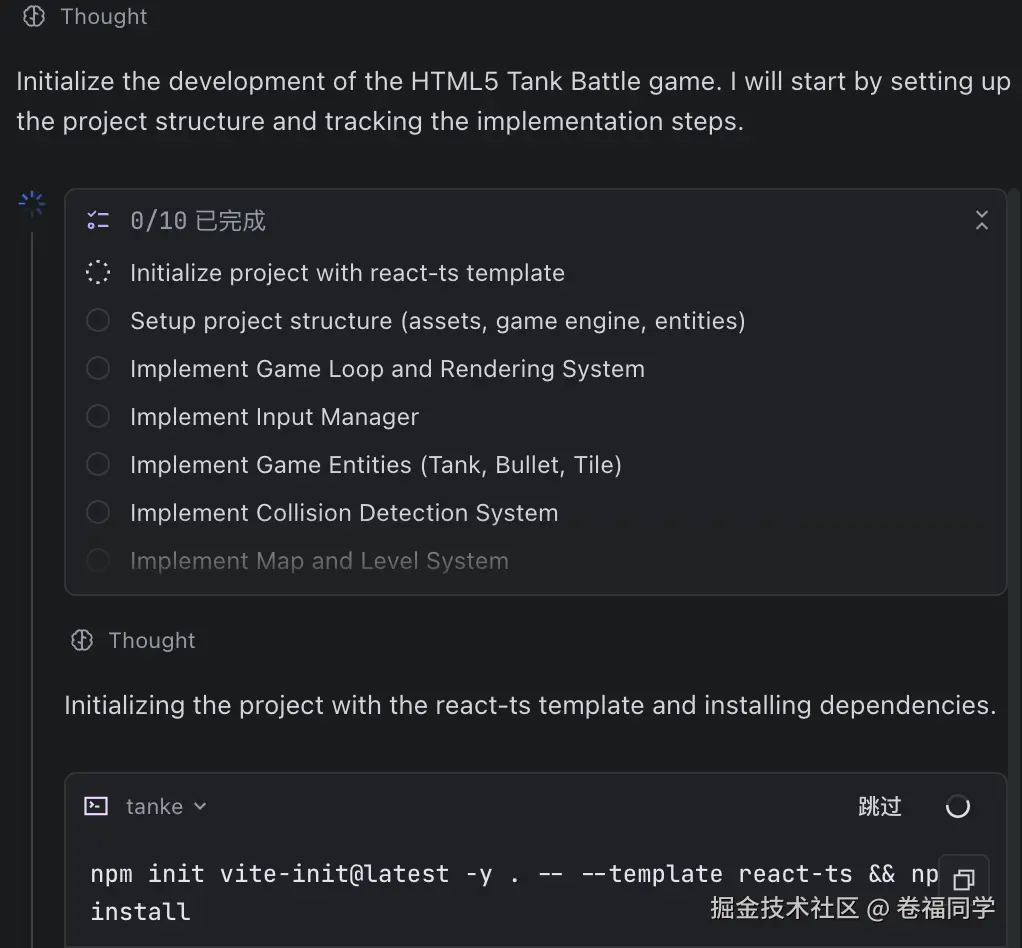Click the copy command icon
The height and width of the screenshot is (948, 1022).
coord(964,879)
